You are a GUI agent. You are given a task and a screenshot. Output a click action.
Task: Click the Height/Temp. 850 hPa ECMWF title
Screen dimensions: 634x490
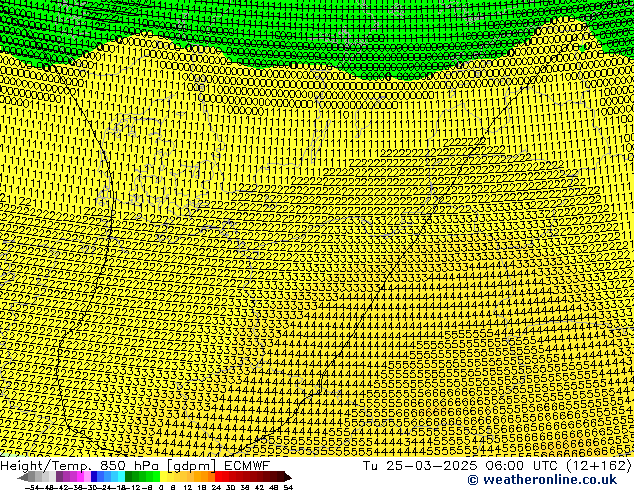[x=135, y=466]
